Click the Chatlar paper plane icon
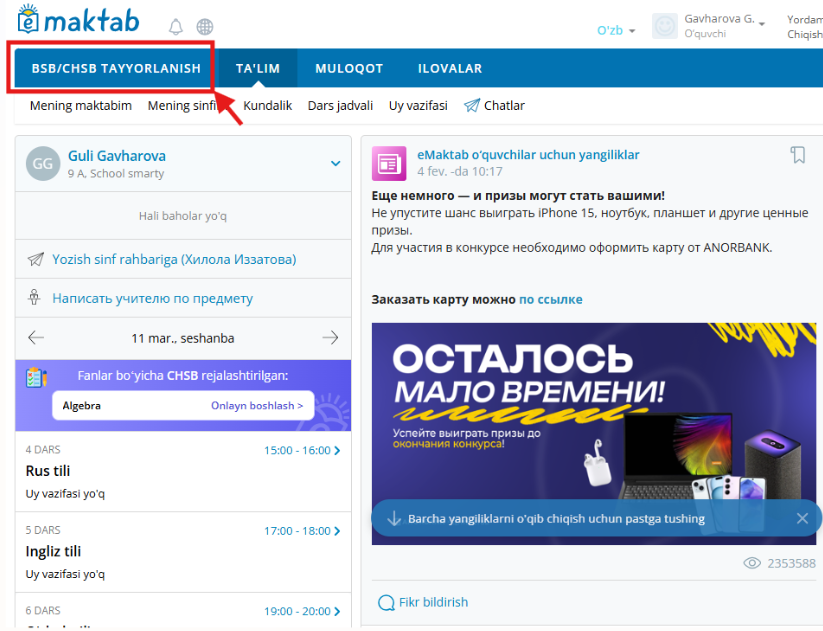Viewport: 823px width, 631px height. coord(472,105)
